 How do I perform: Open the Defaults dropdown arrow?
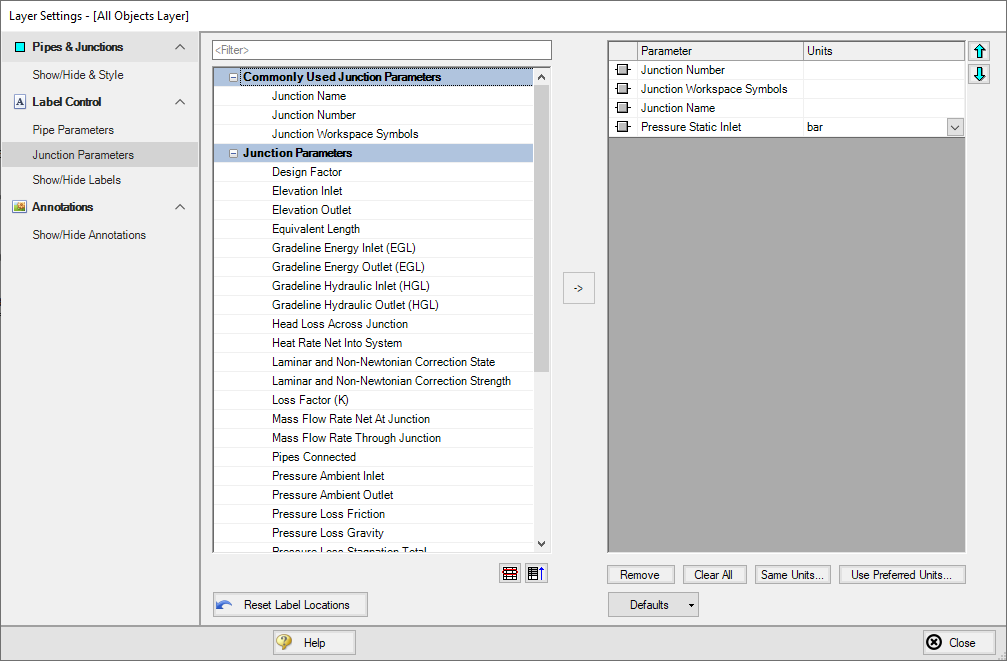(x=690, y=605)
